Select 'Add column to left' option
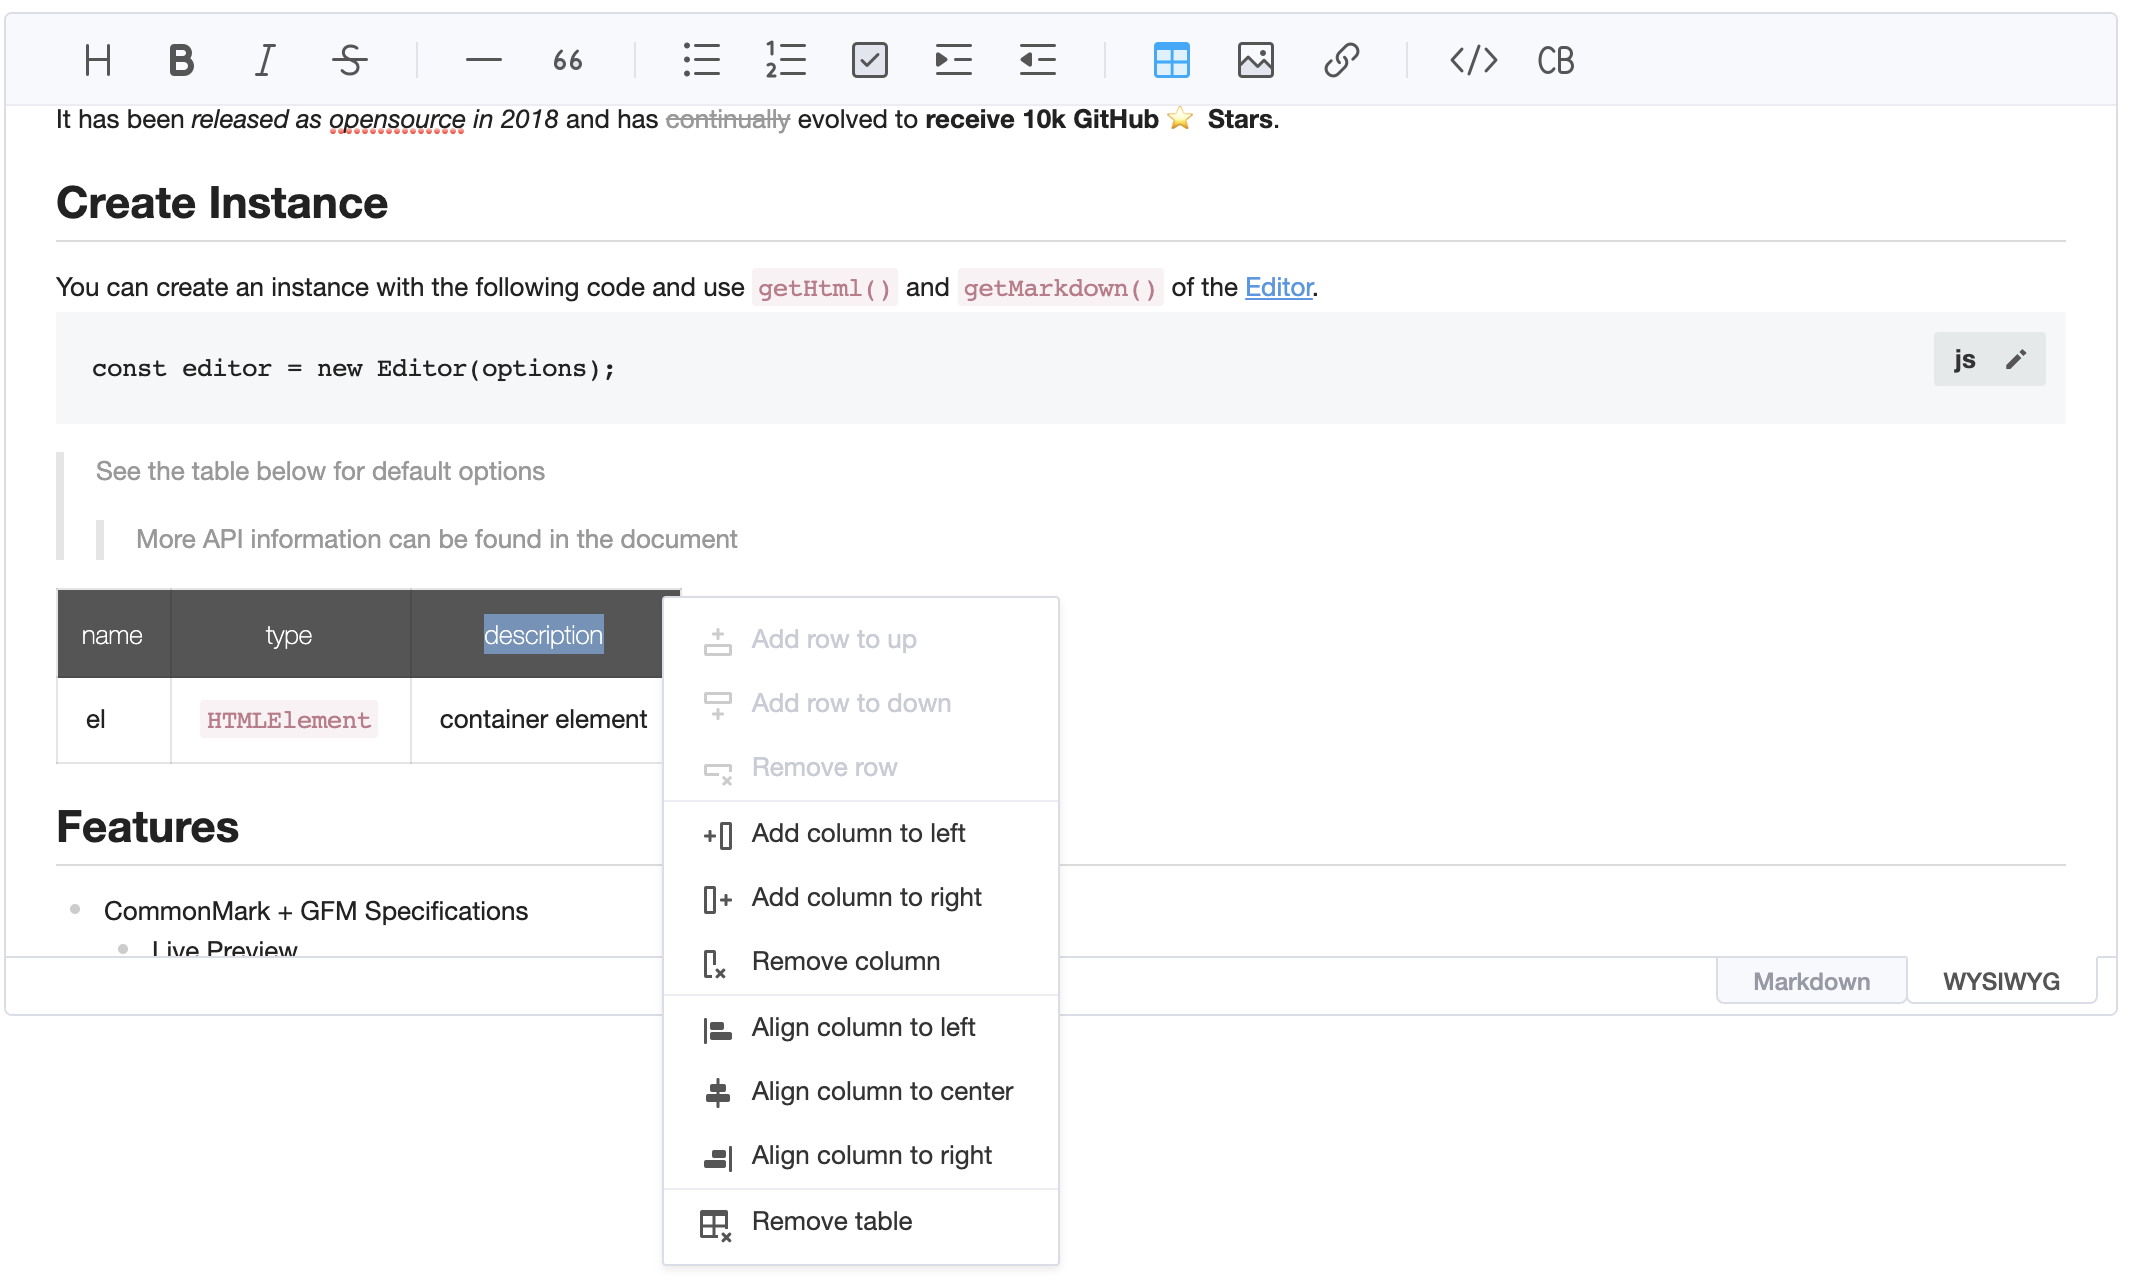 tap(858, 832)
